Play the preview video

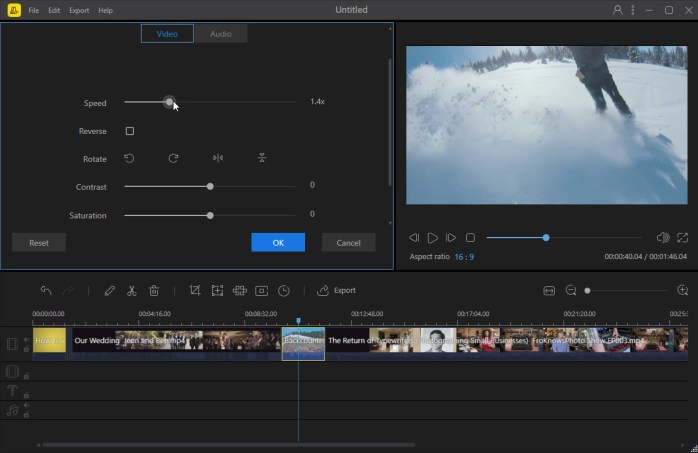432,238
